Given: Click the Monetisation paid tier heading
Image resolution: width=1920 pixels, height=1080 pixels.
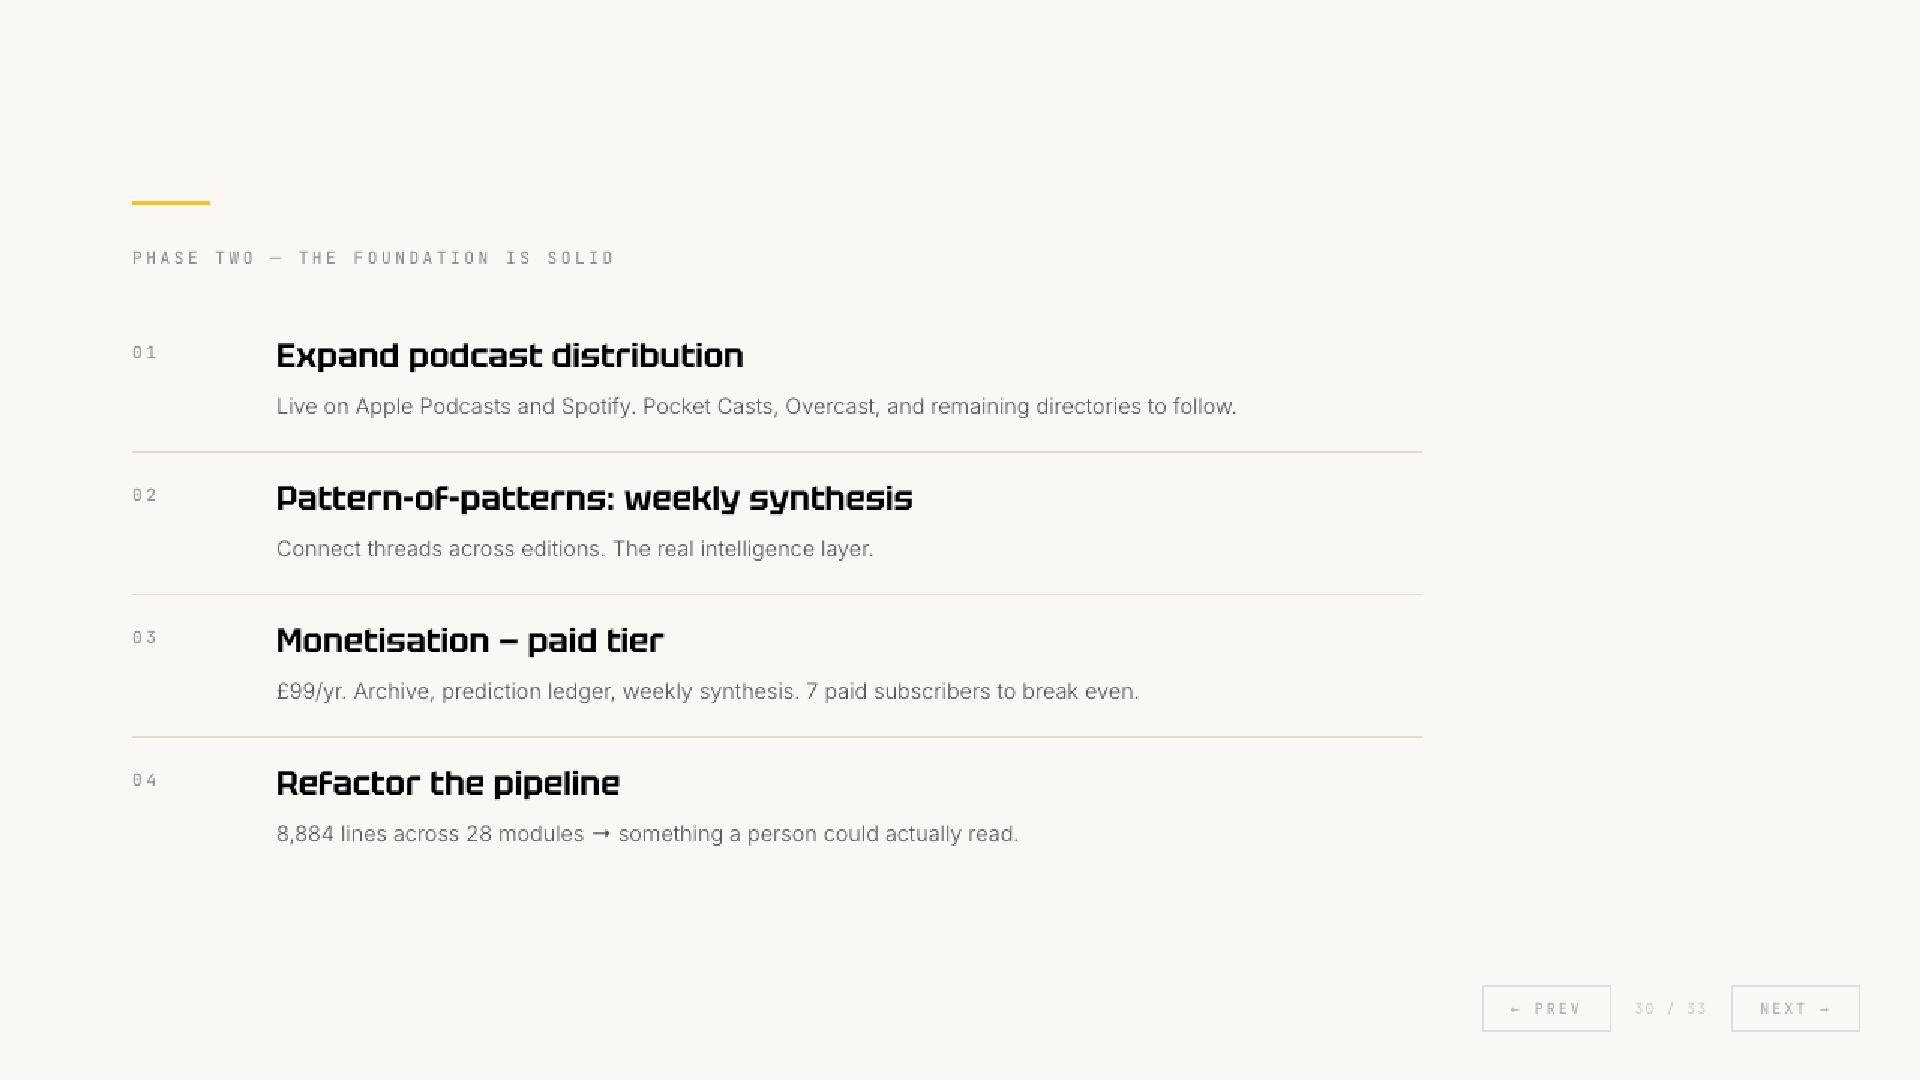Looking at the screenshot, I should (470, 641).
